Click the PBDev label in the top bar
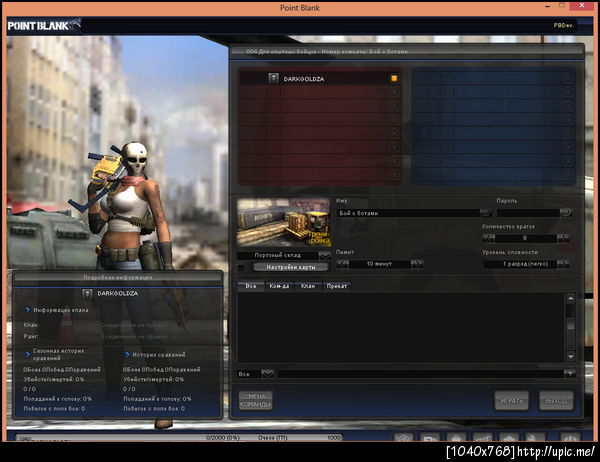Image resolution: width=600 pixels, height=462 pixels. click(563, 25)
